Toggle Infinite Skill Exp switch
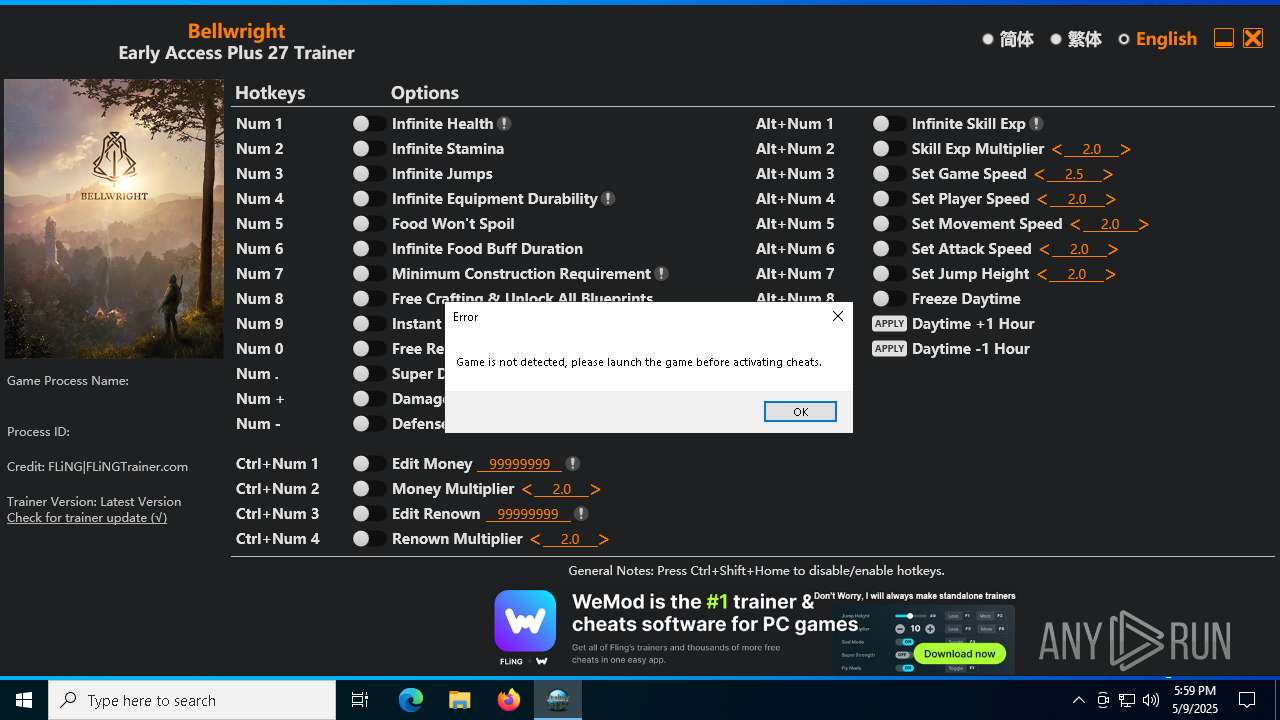 click(889, 124)
